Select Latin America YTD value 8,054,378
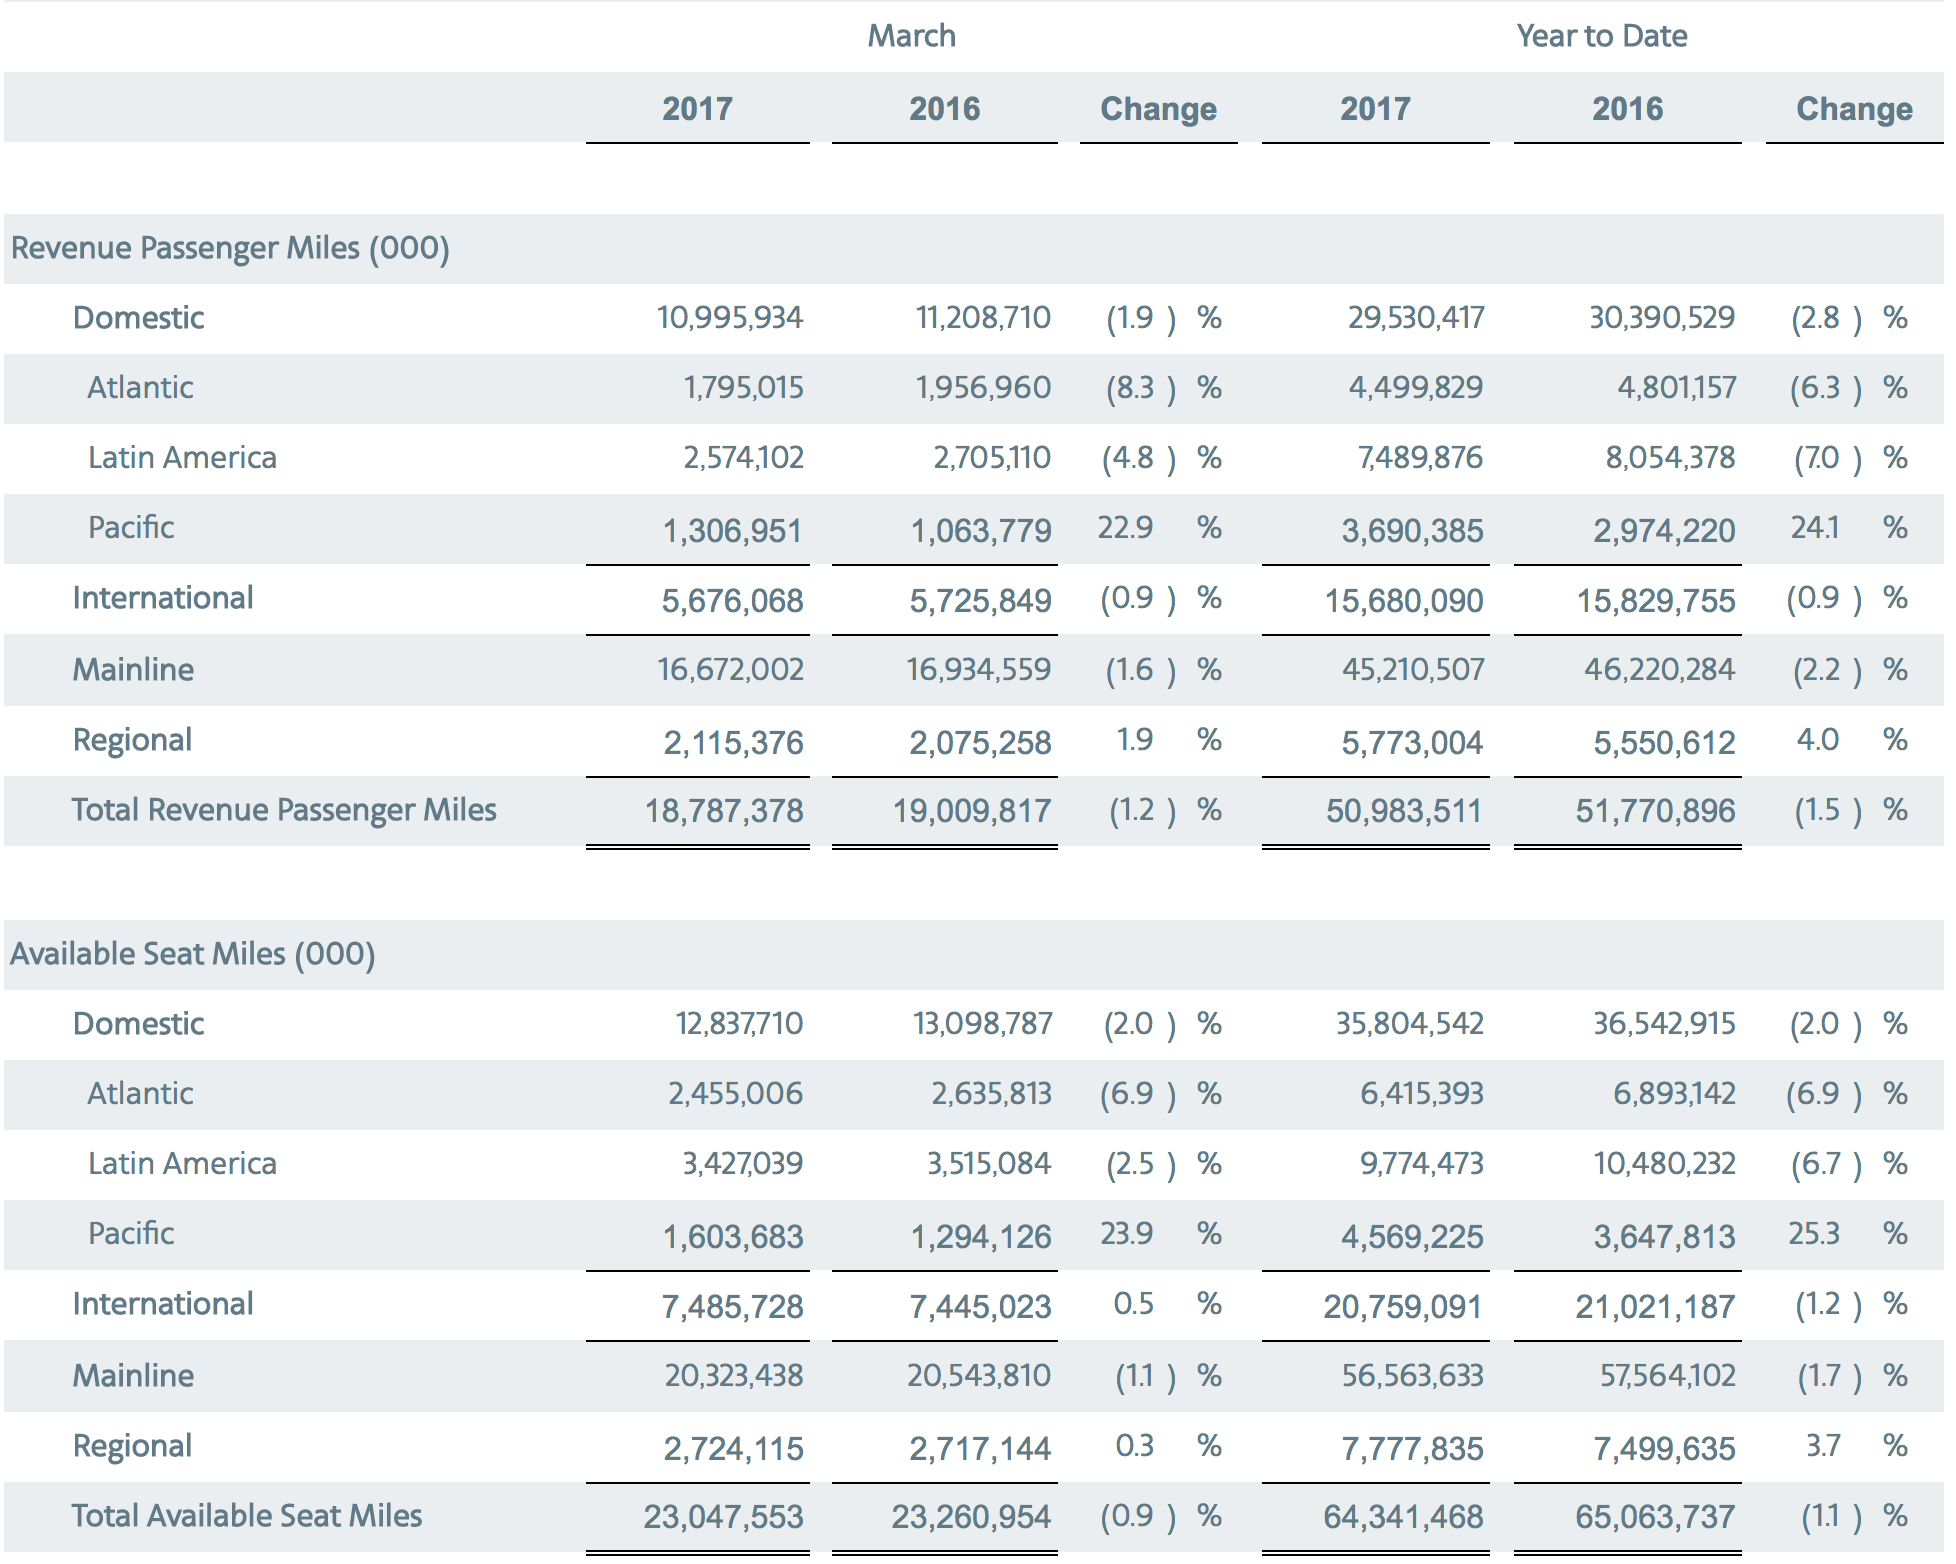The image size is (1956, 1564). tap(1670, 458)
